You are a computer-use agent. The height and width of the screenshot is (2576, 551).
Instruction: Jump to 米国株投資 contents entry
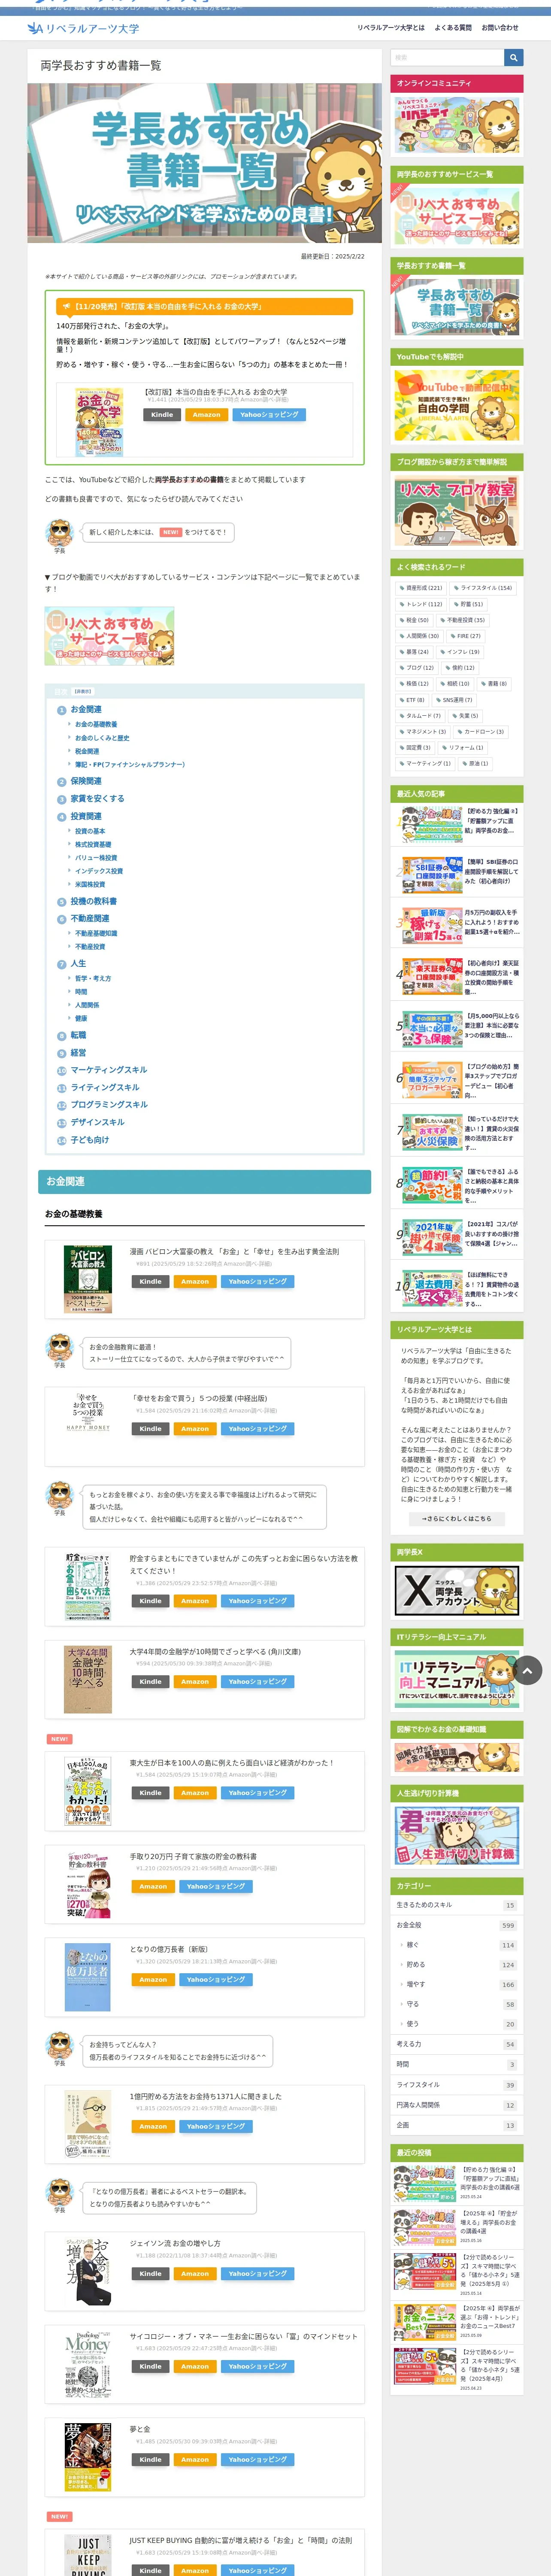(90, 884)
